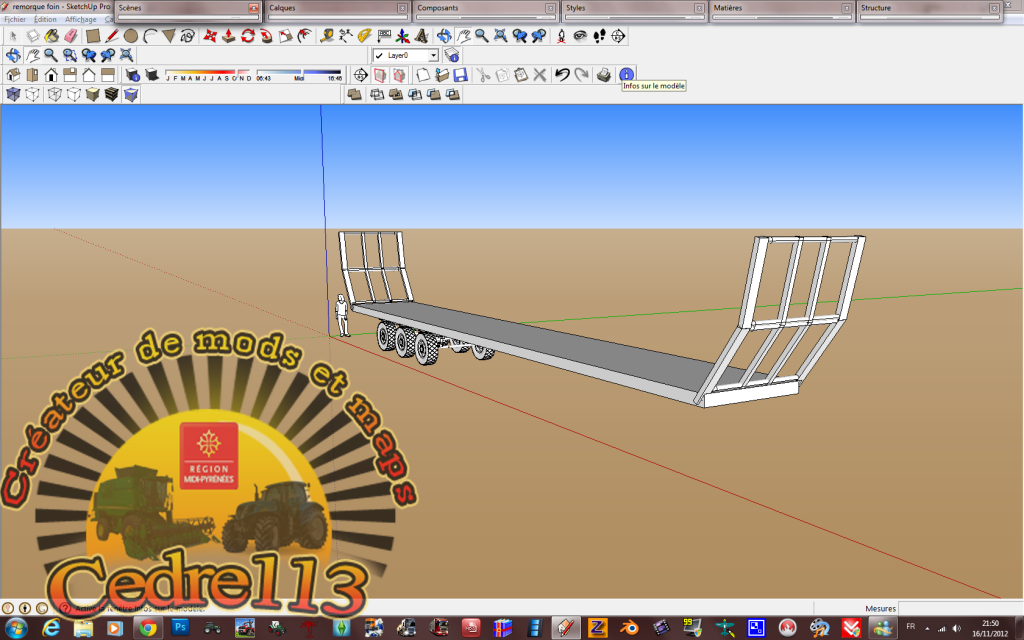1024x640 pixels.
Task: Select the Arc tool
Action: 150,36
